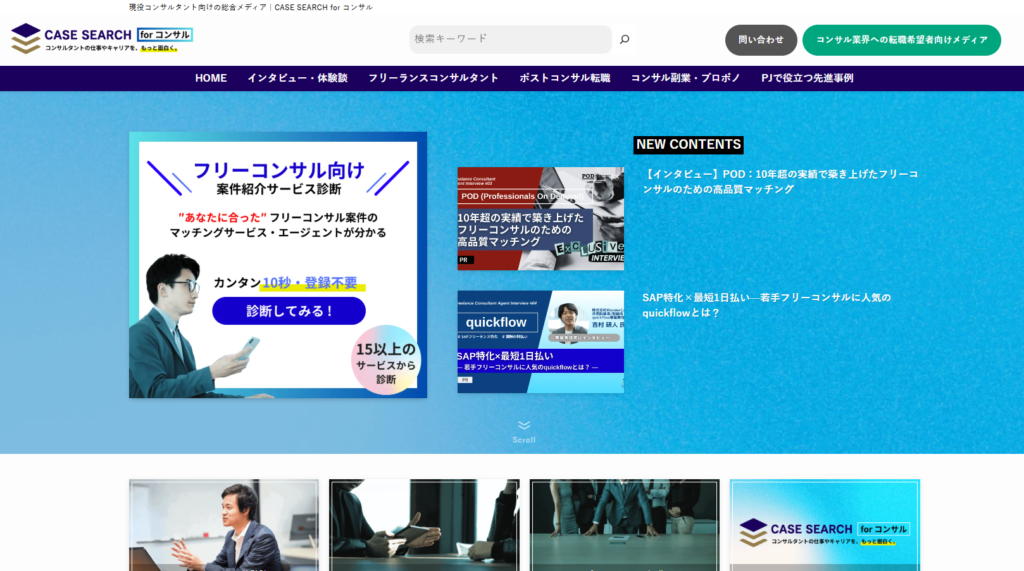This screenshot has height=571, width=1024.
Task: Open PJで役立つ先進事例 menu item
Action: (807, 78)
